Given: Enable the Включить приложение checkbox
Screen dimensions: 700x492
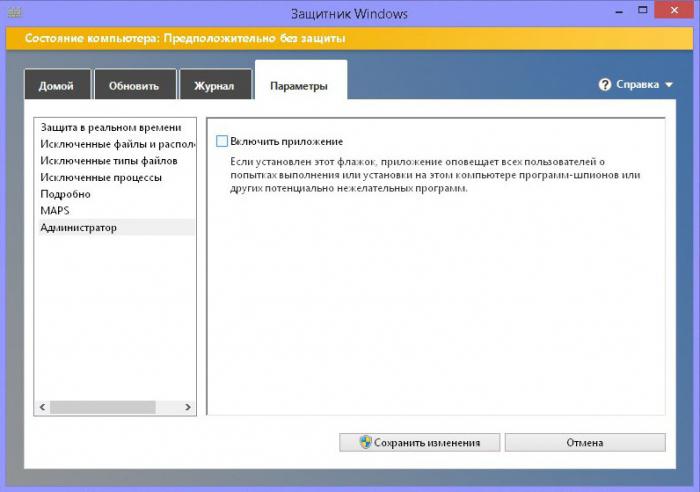Looking at the screenshot, I should (222, 141).
